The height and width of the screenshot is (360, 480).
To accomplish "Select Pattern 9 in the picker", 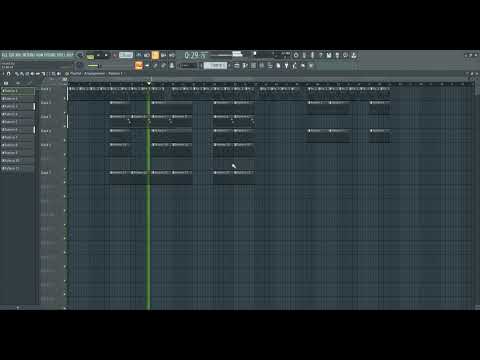I will pos(18,153).
